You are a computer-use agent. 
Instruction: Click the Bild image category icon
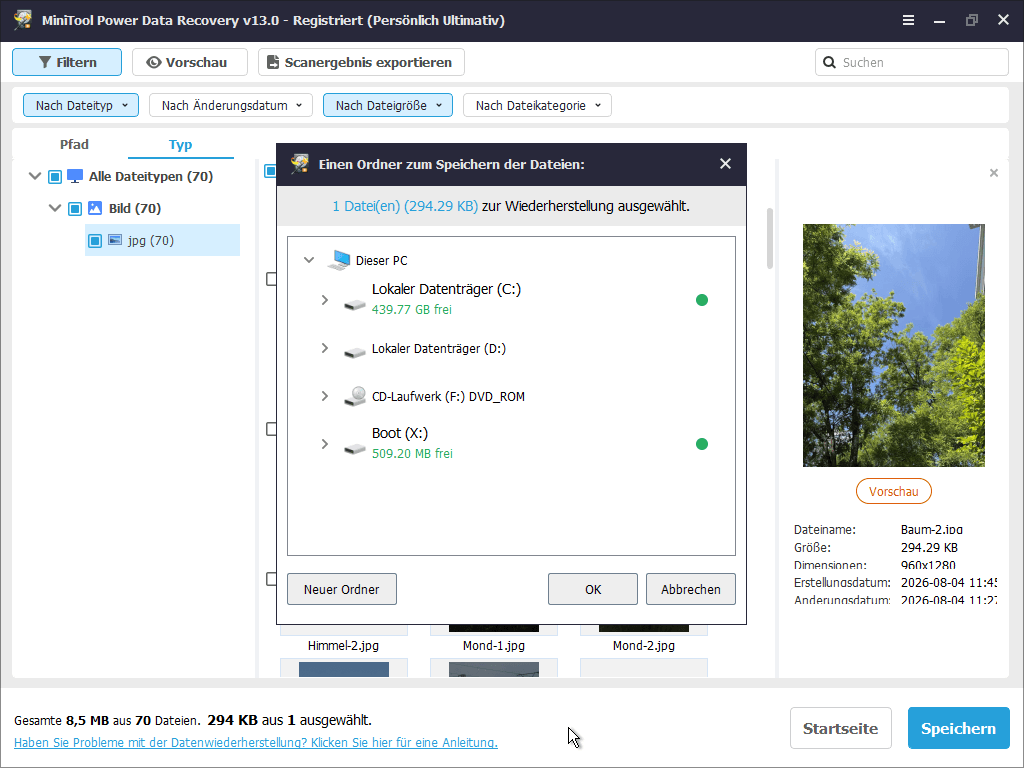[95, 208]
